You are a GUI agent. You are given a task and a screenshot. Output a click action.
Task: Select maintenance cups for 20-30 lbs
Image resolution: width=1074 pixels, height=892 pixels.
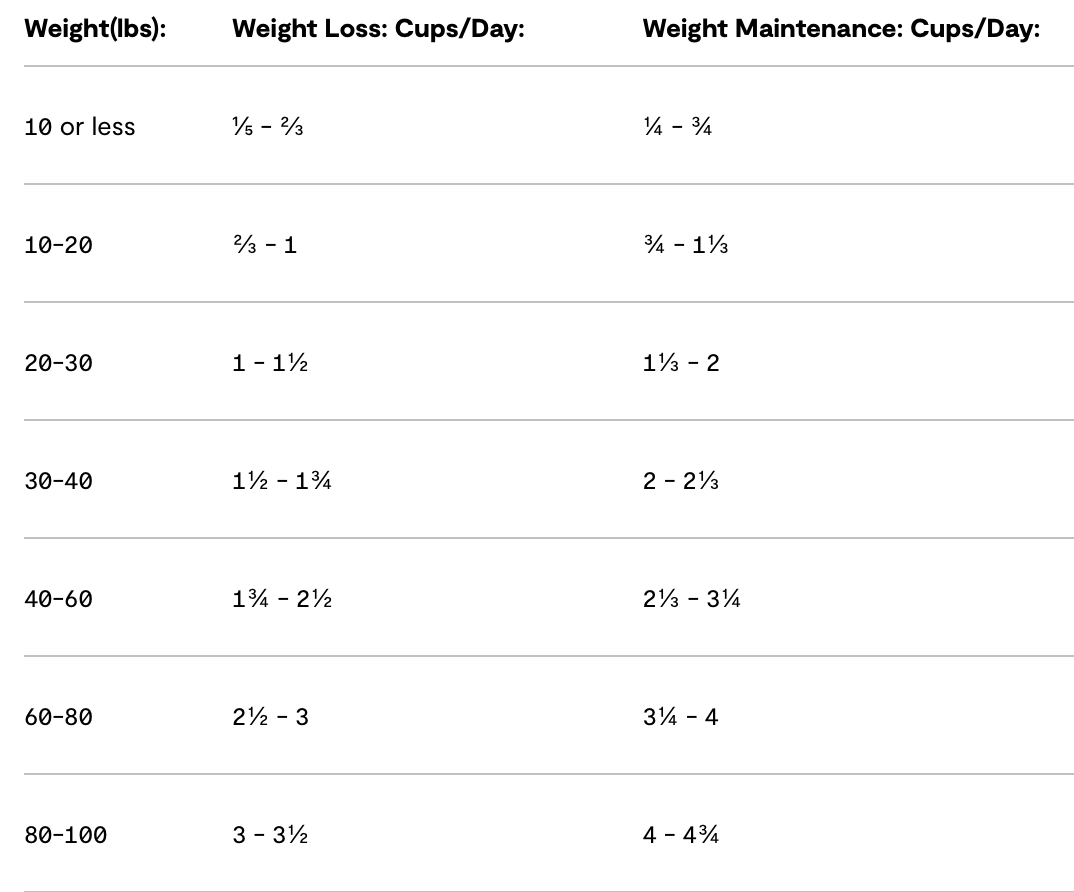point(681,363)
